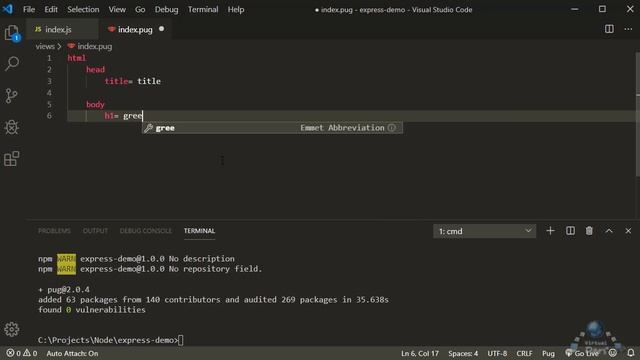Create a new terminal with plus icon
This screenshot has width=640, height=360.
coord(550,231)
